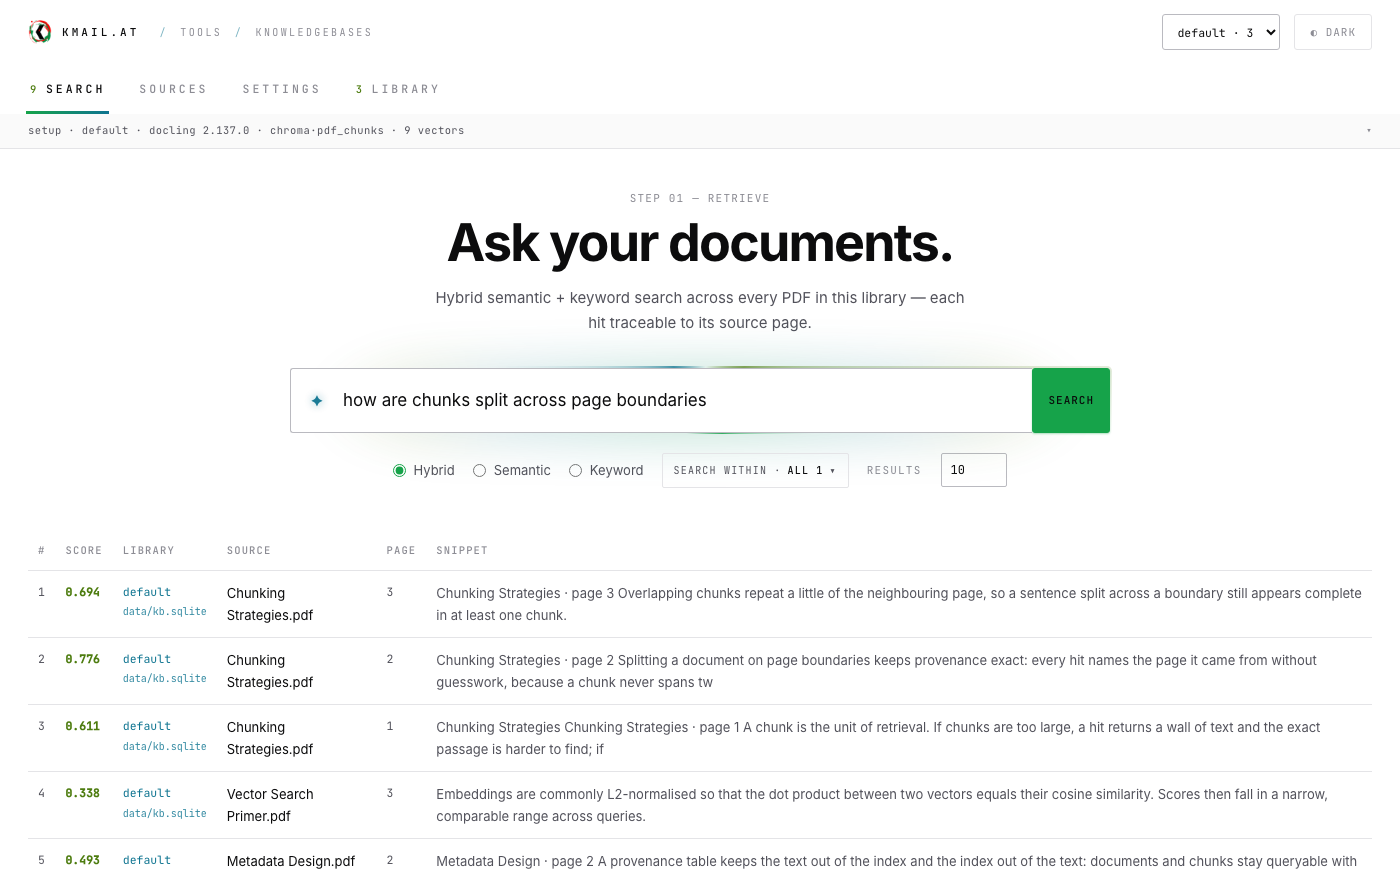Image resolution: width=1400 pixels, height=875 pixels.
Task: Click the snippet 'A chunk is the unit of retrieval'
Action: pyautogui.click(x=878, y=738)
